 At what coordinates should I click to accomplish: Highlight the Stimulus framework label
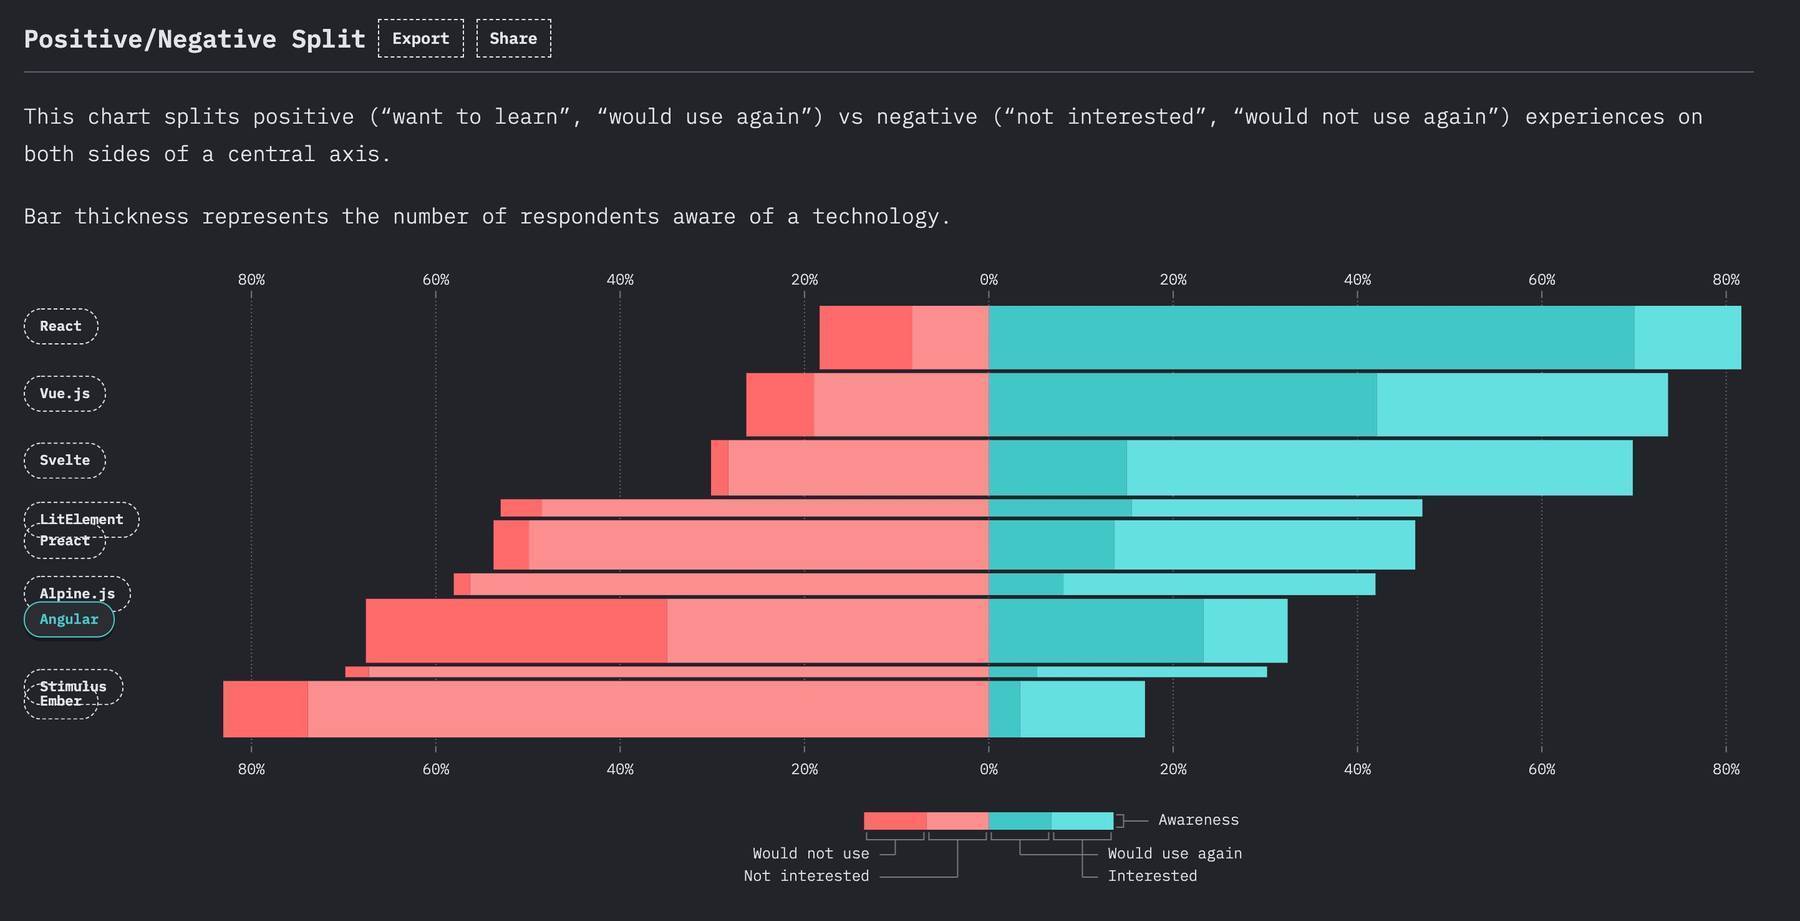coord(74,683)
